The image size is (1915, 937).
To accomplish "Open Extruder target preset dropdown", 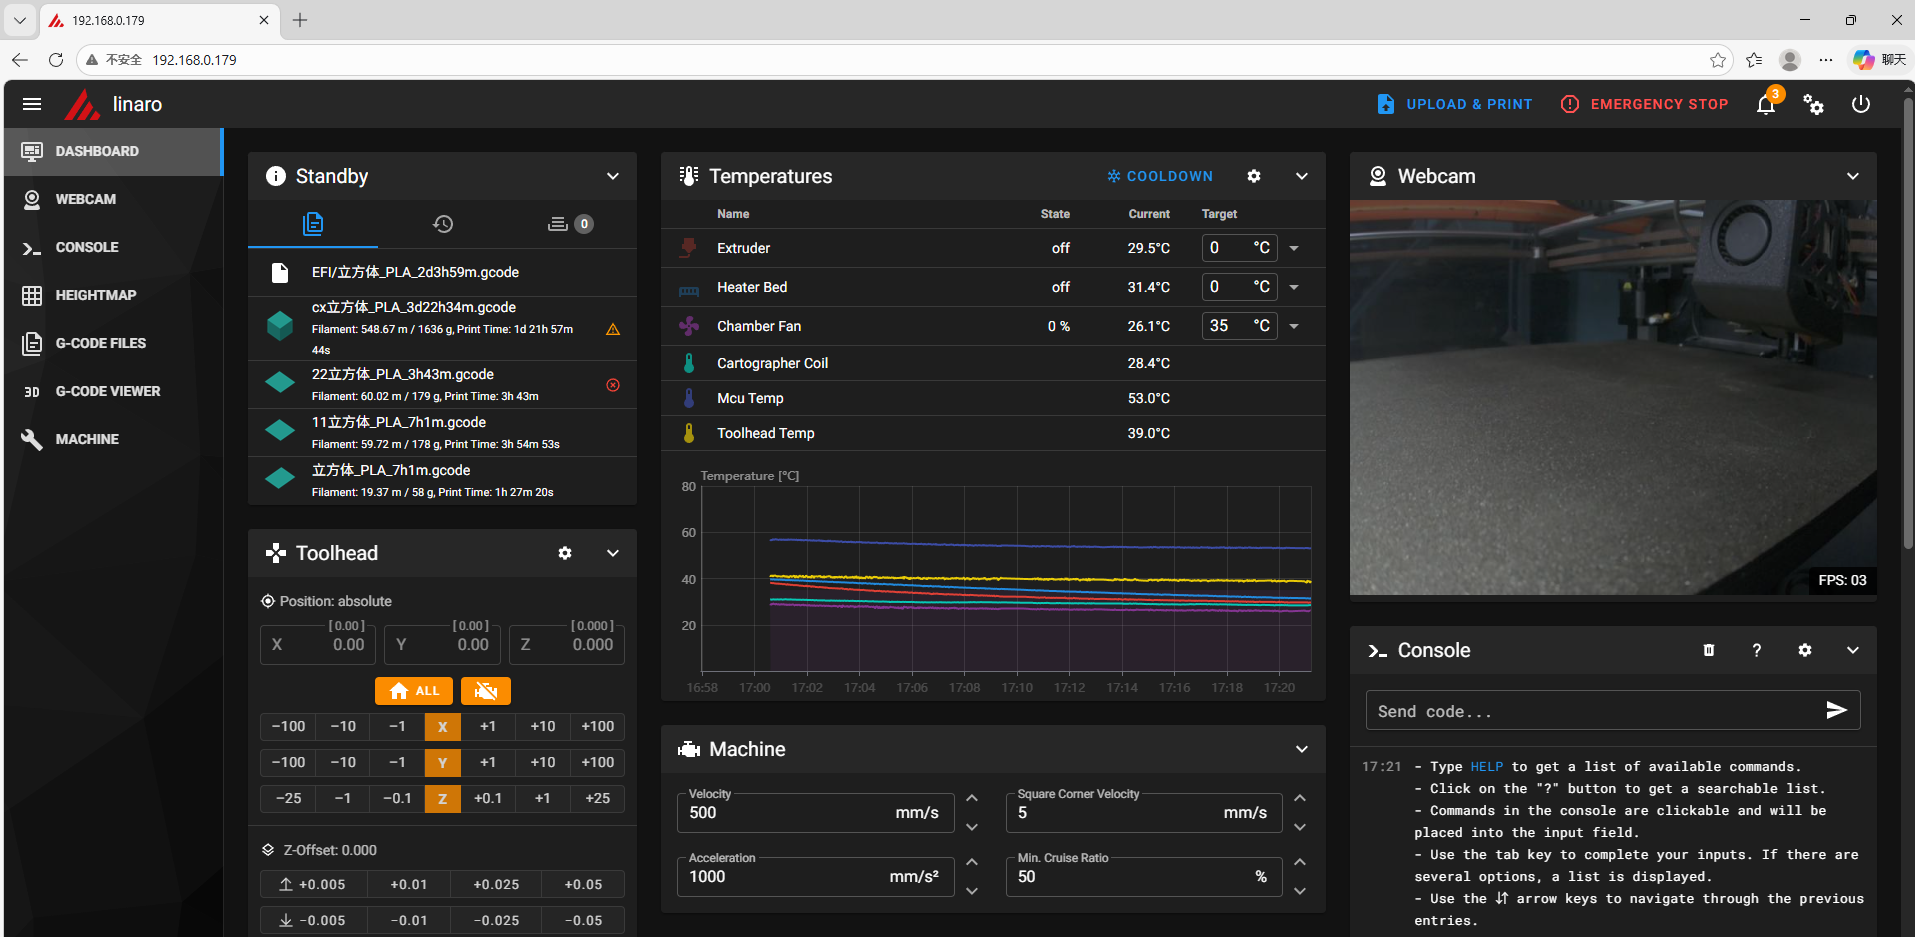I will click(1294, 248).
